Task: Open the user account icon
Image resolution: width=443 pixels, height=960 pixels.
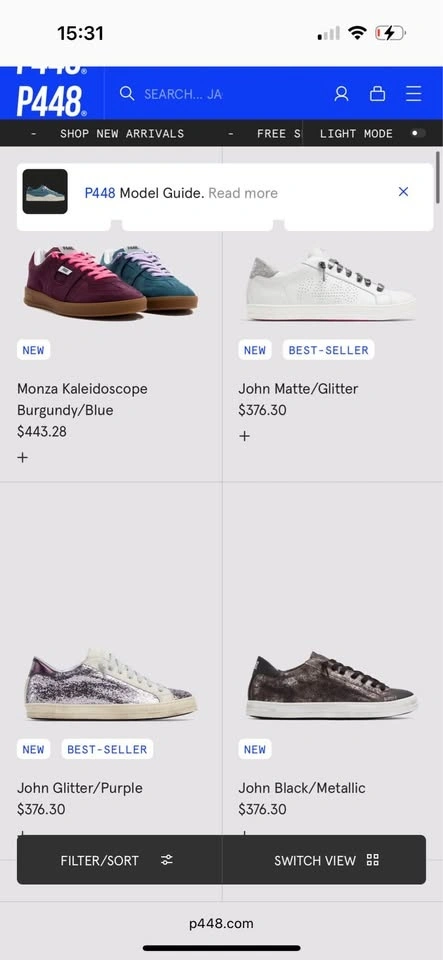Action: [x=341, y=94]
